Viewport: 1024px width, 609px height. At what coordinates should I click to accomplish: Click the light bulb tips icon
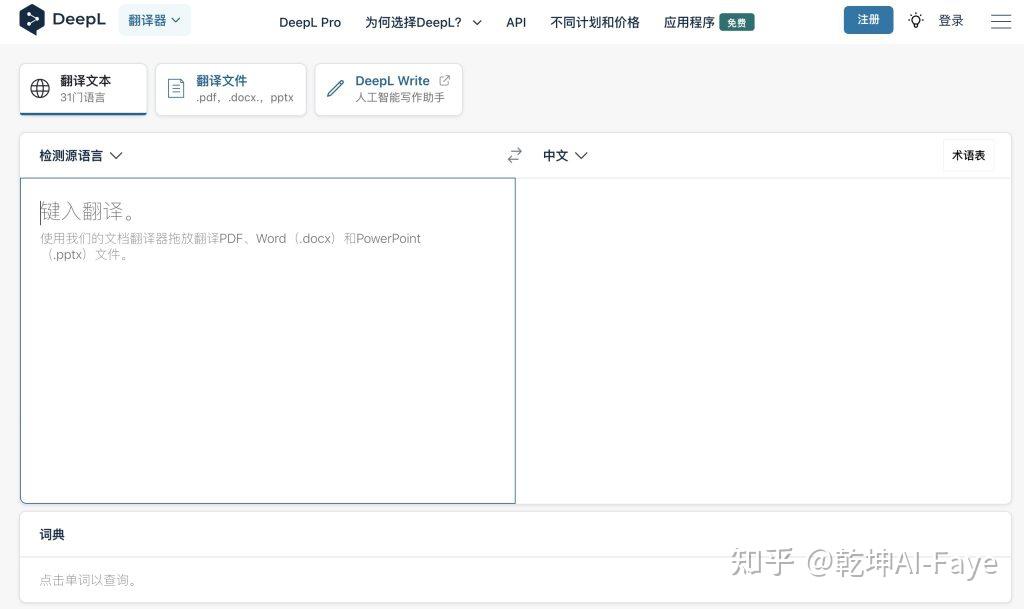(916, 20)
